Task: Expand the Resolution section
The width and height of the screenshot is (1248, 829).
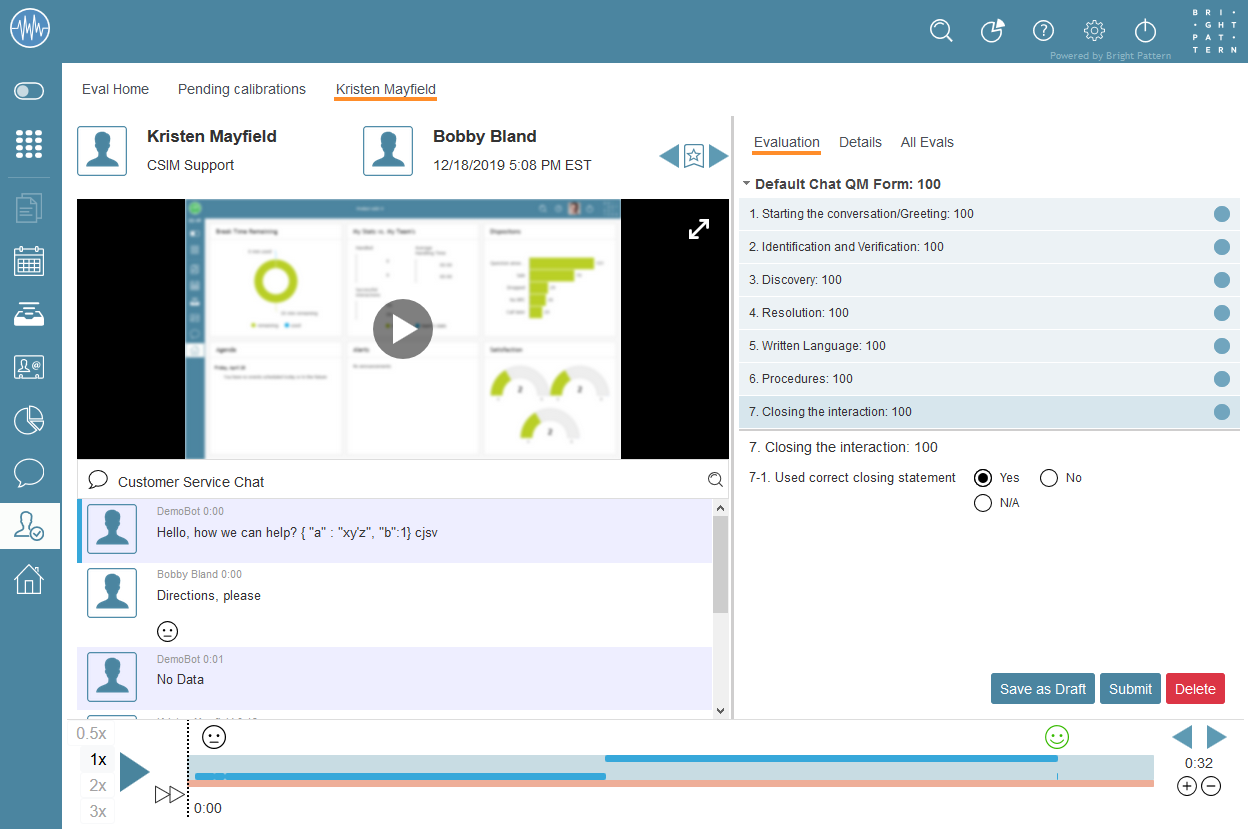Action: tap(990, 313)
